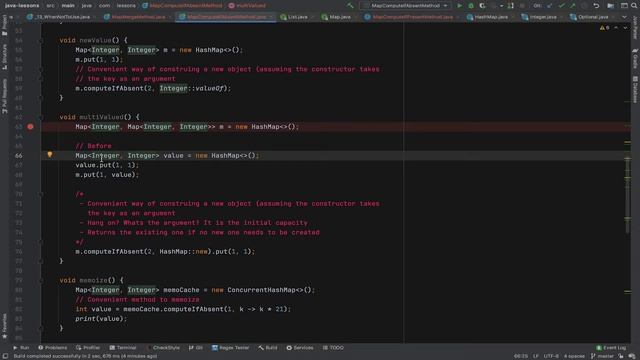The image size is (640, 360).
Task: Open the Event Log button
Action: click(x=611, y=348)
